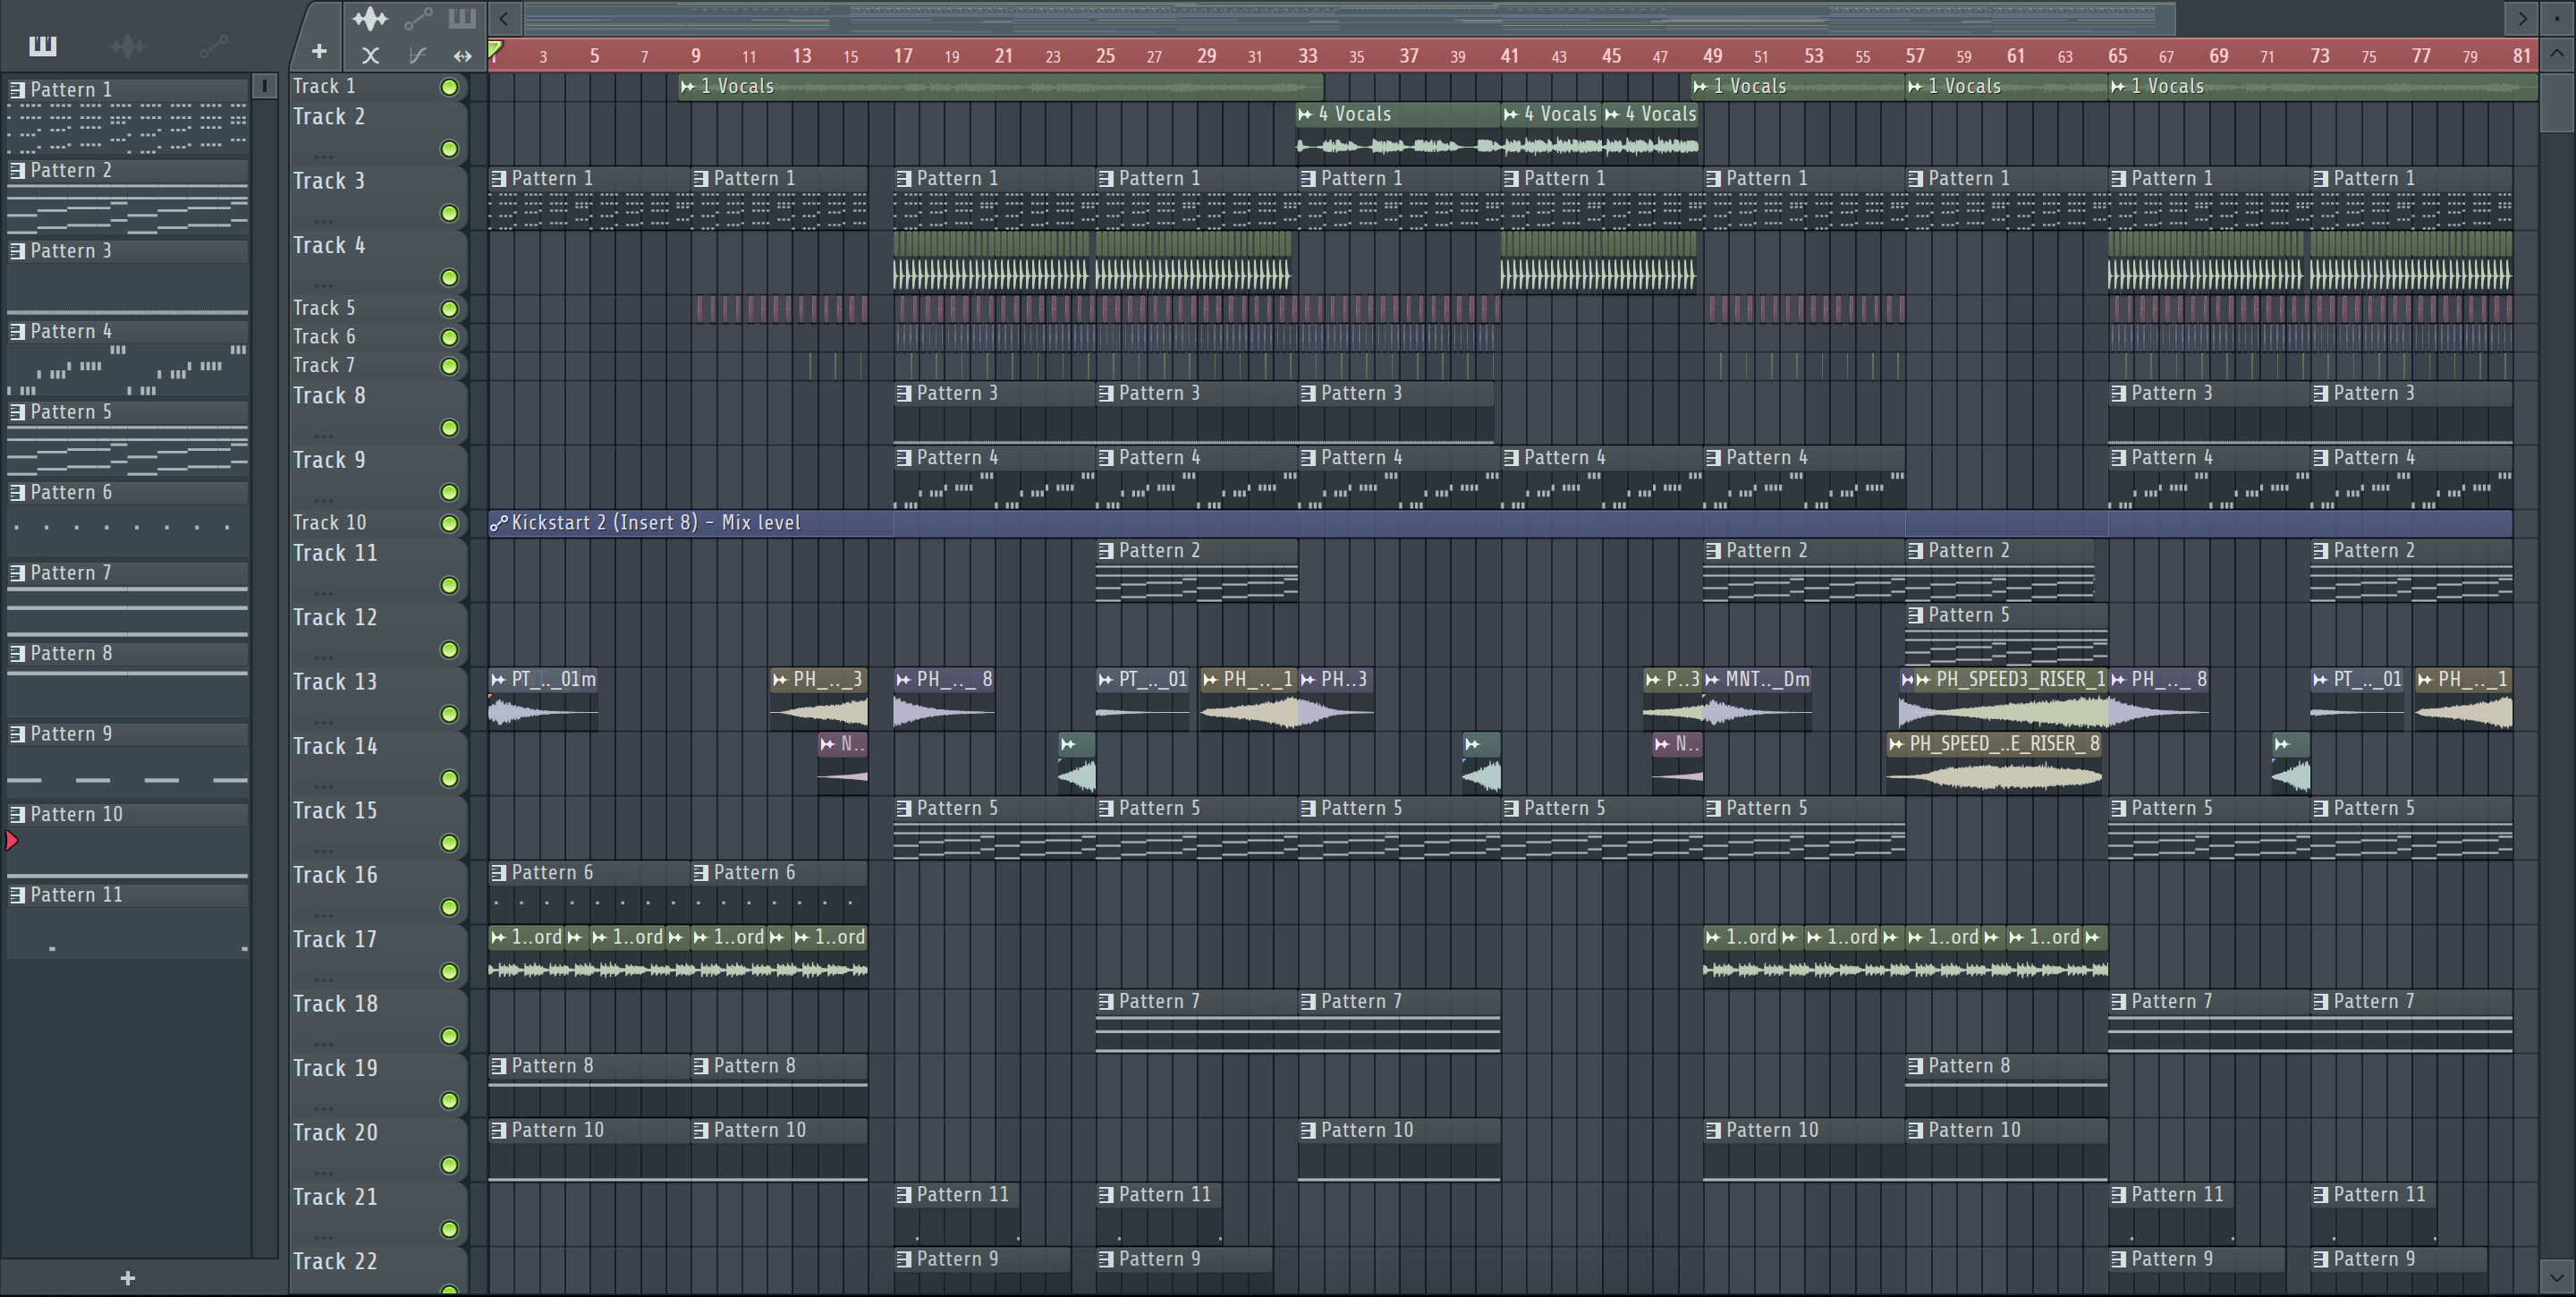The width and height of the screenshot is (2576, 1297).
Task: Click the dot button in the top-right corner
Action: [x=2556, y=18]
